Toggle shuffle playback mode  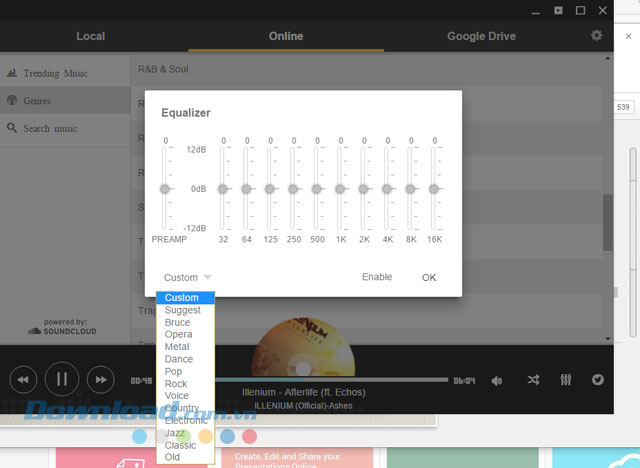[534, 380]
